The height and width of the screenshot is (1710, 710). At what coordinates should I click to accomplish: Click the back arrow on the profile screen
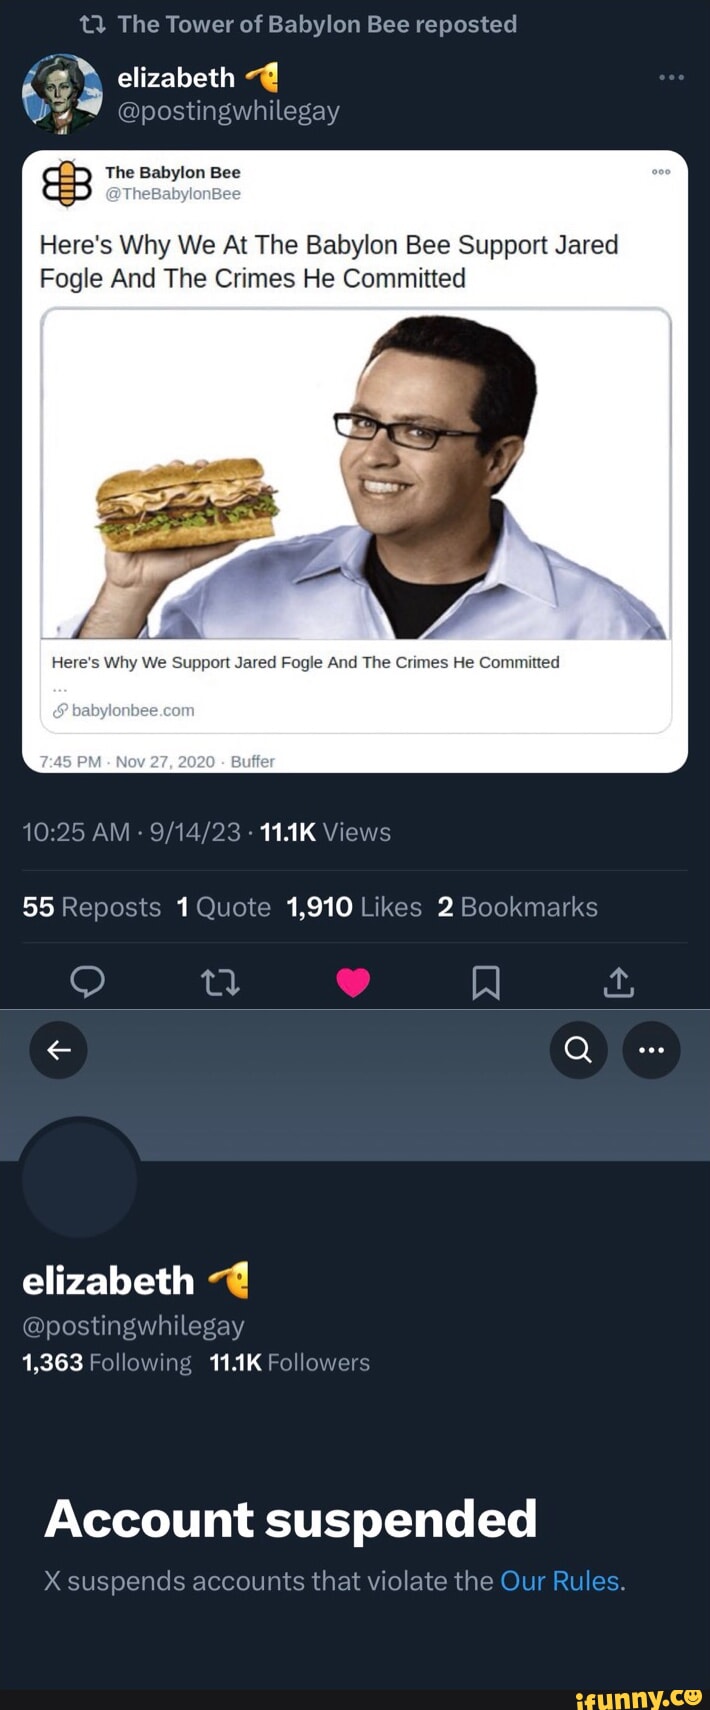57,1050
